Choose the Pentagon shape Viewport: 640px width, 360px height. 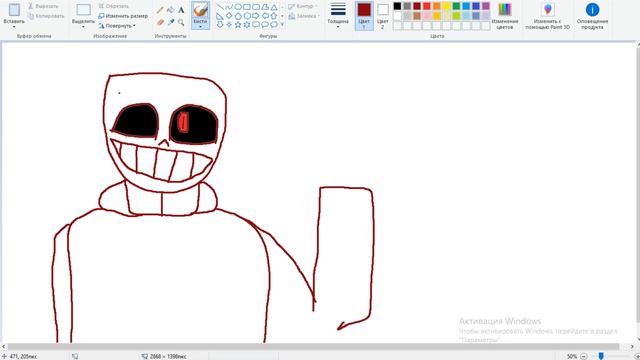tap(238, 16)
